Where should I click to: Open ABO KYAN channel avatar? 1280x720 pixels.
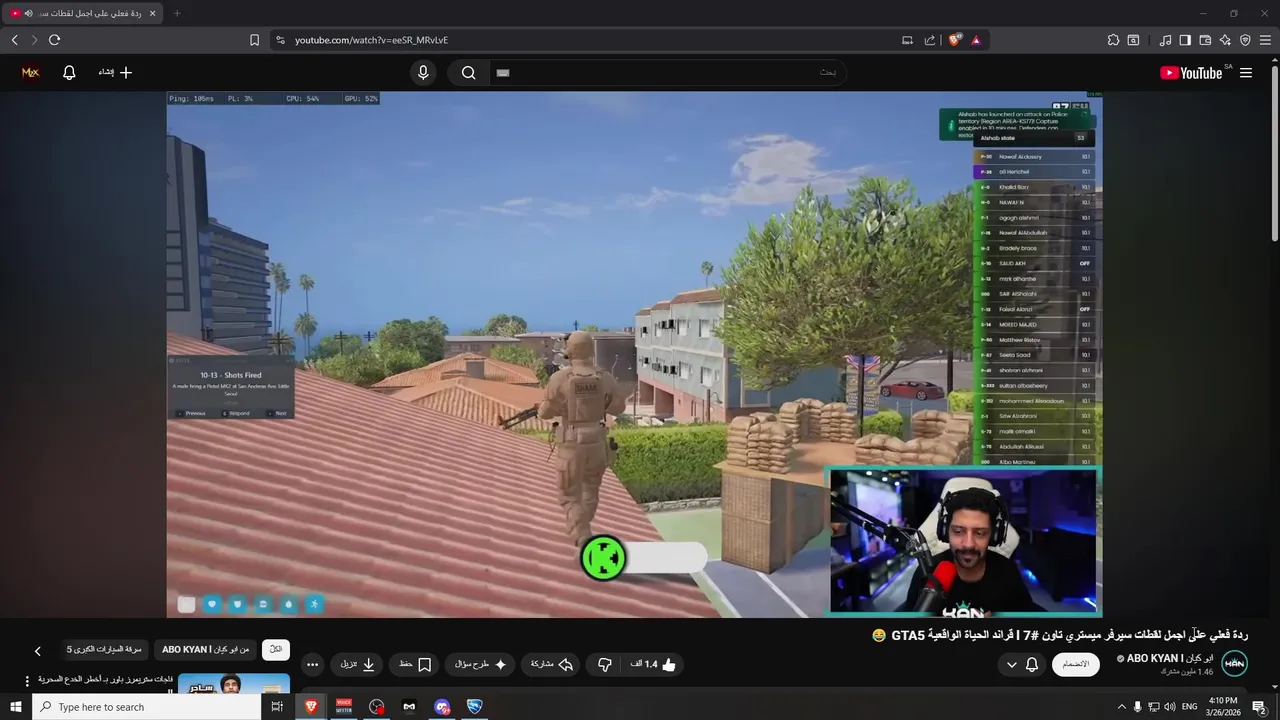point(1235,664)
